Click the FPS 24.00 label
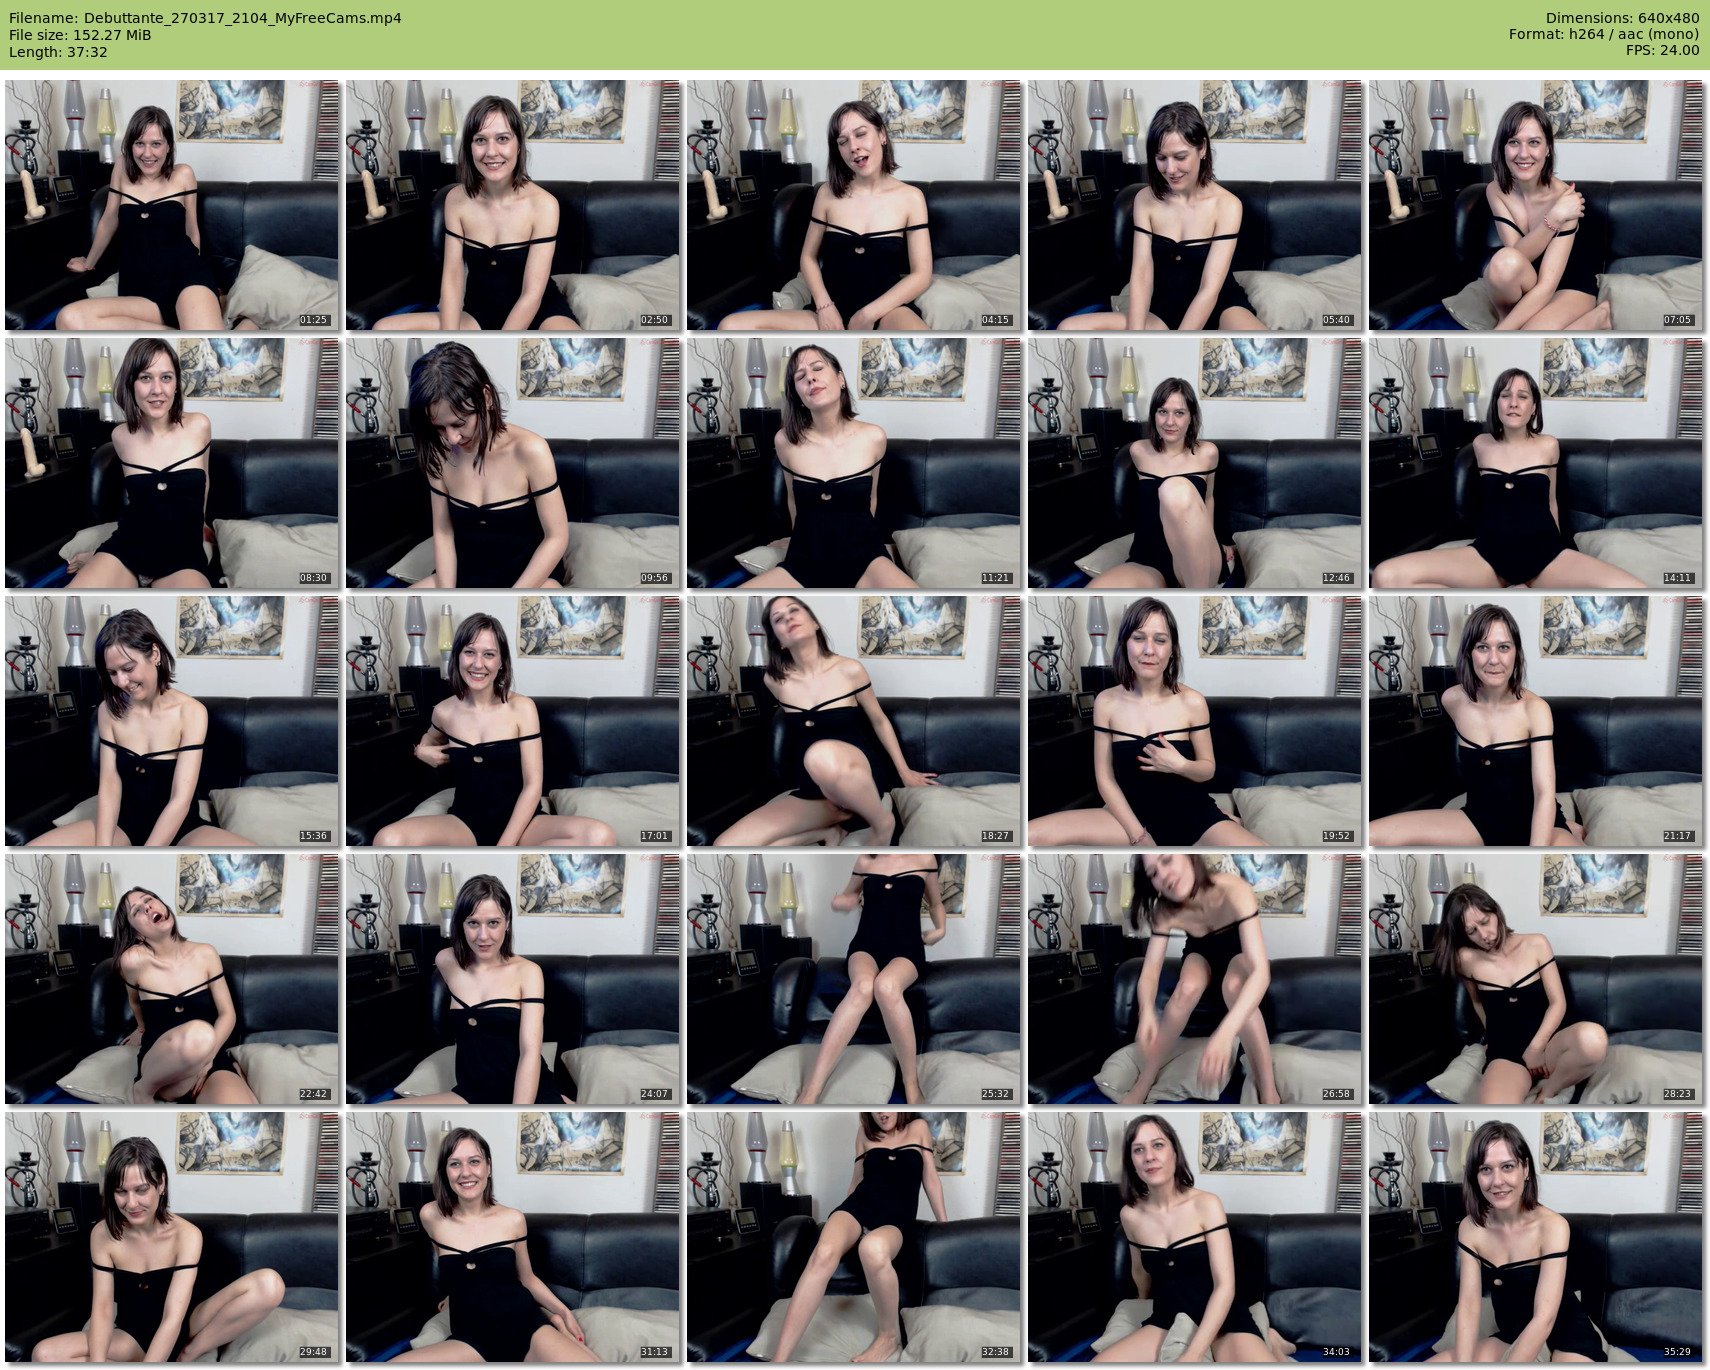The height and width of the screenshot is (1370, 1710). click(x=1663, y=50)
